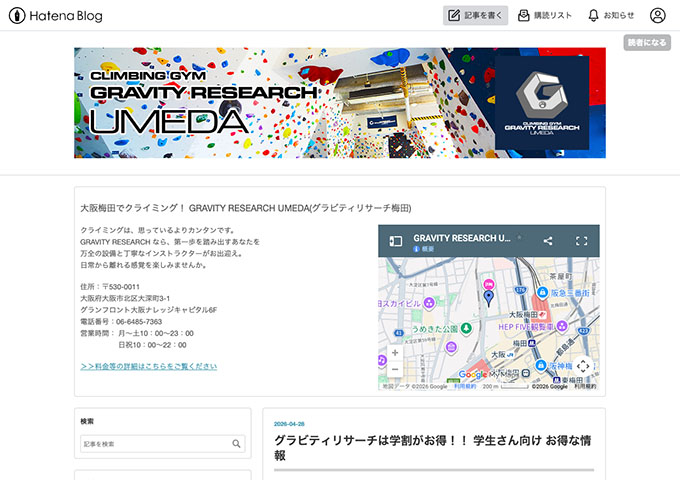Open the グラビティリサーチは学割がお得 article title
The width and height of the screenshot is (680, 480).
pos(433,447)
